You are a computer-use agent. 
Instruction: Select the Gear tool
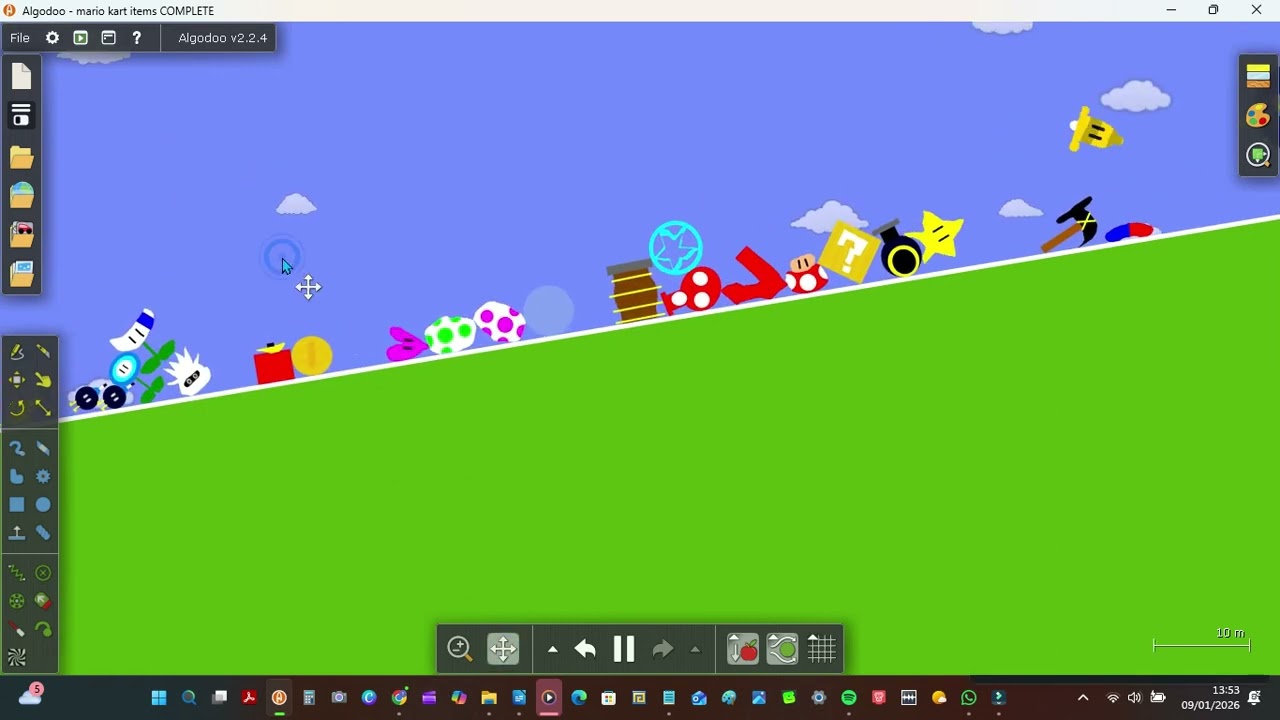pos(43,477)
